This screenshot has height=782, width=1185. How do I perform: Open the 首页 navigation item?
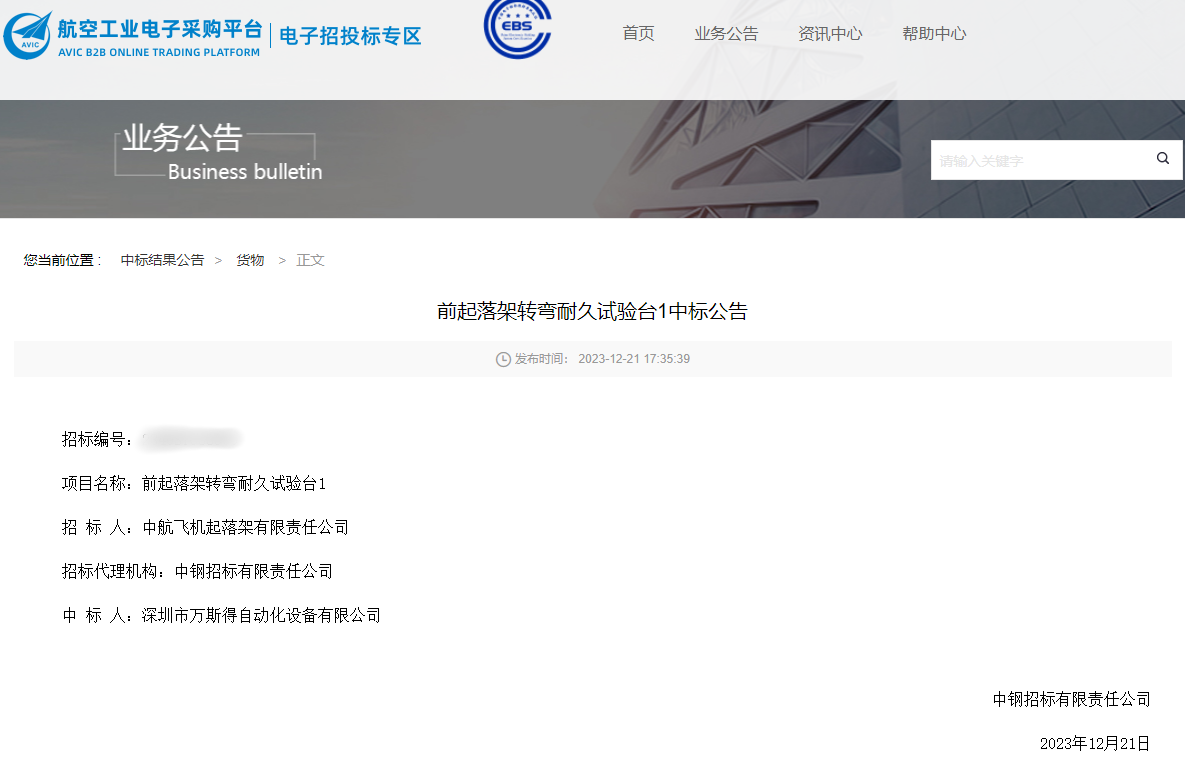638,33
